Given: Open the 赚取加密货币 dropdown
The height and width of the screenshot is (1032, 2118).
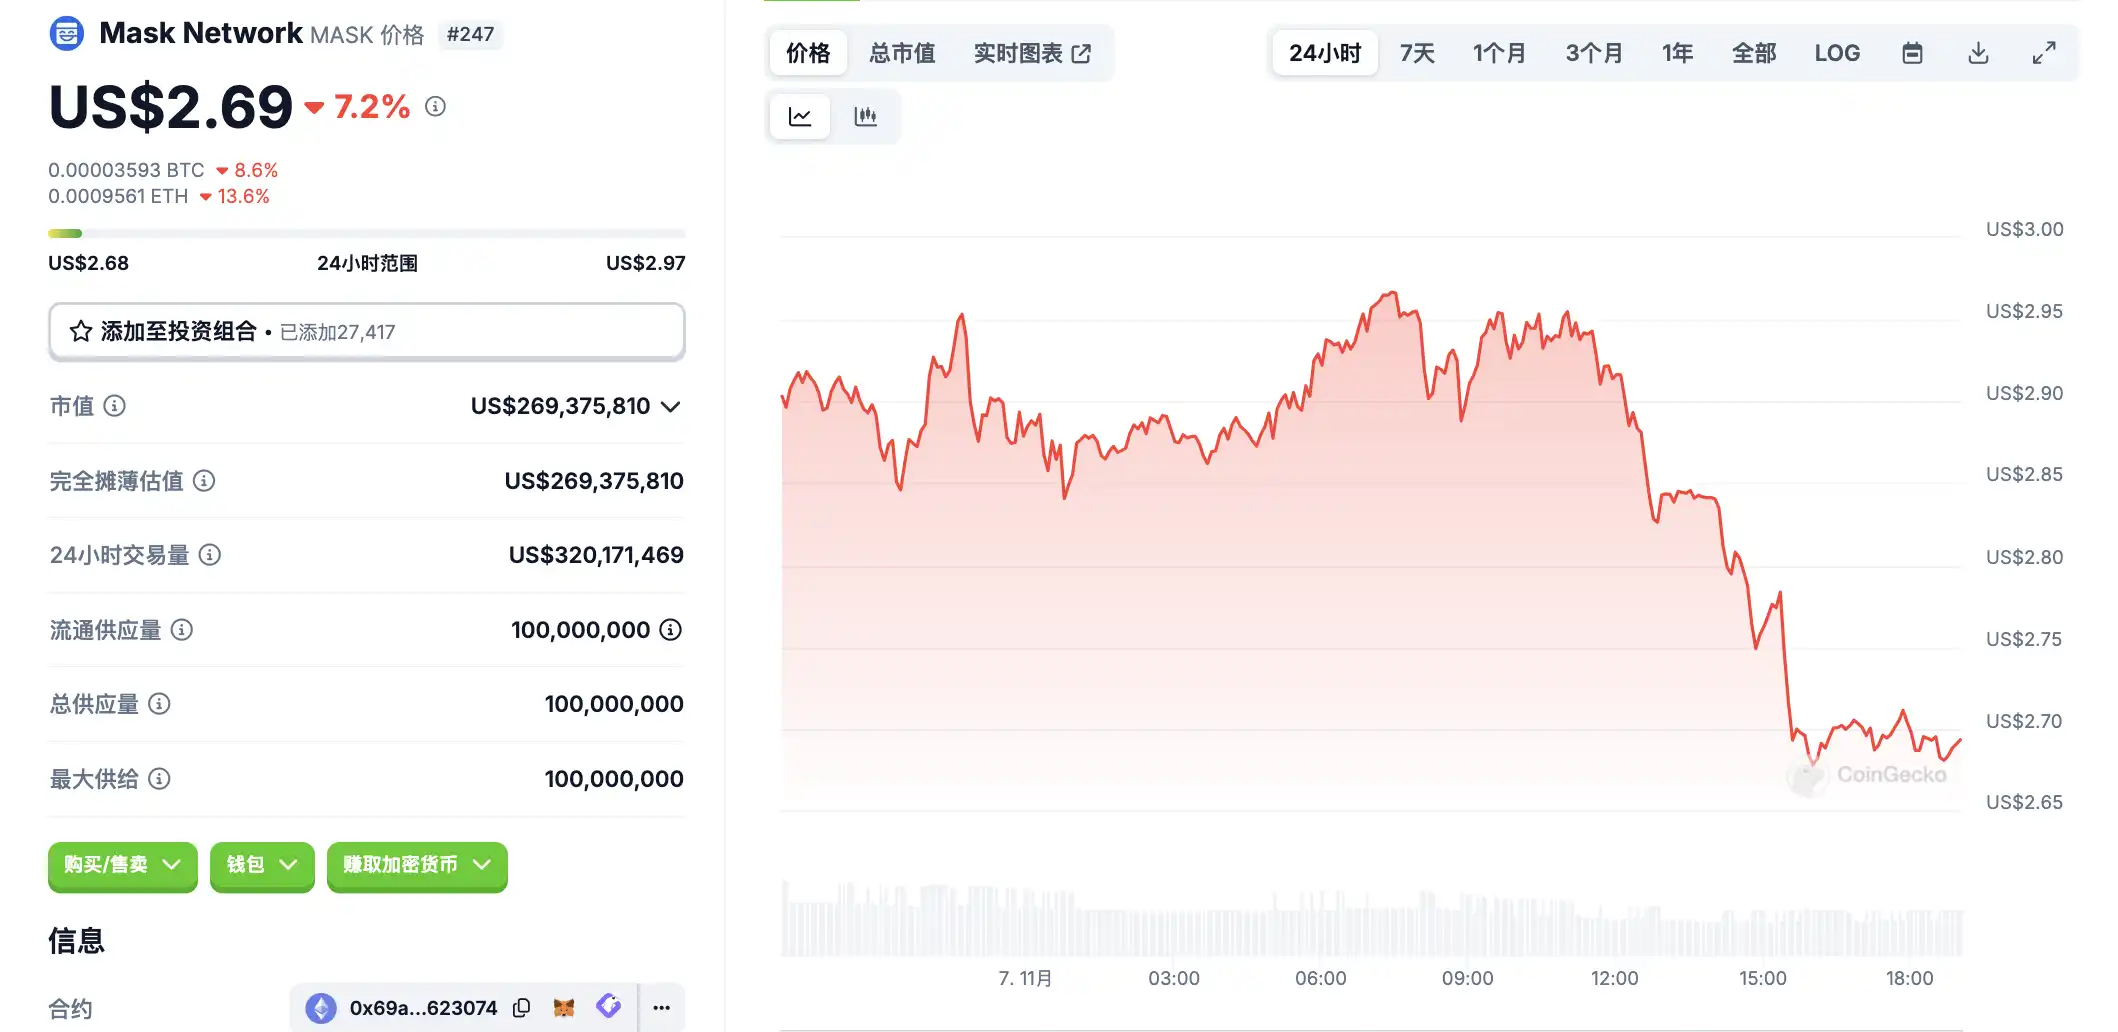Looking at the screenshot, I should point(417,865).
